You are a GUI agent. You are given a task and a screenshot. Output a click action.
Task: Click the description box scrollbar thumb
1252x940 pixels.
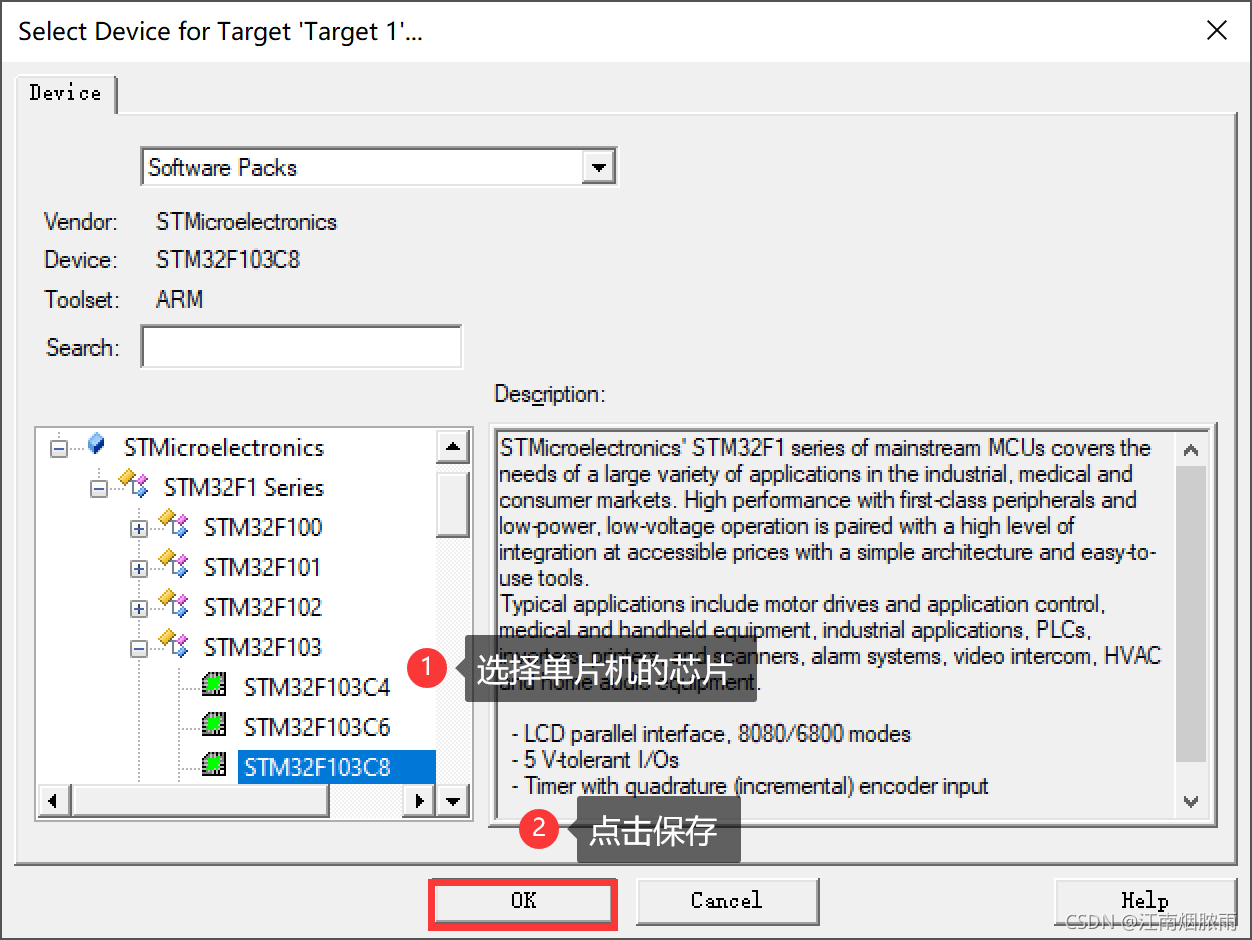point(1191,614)
